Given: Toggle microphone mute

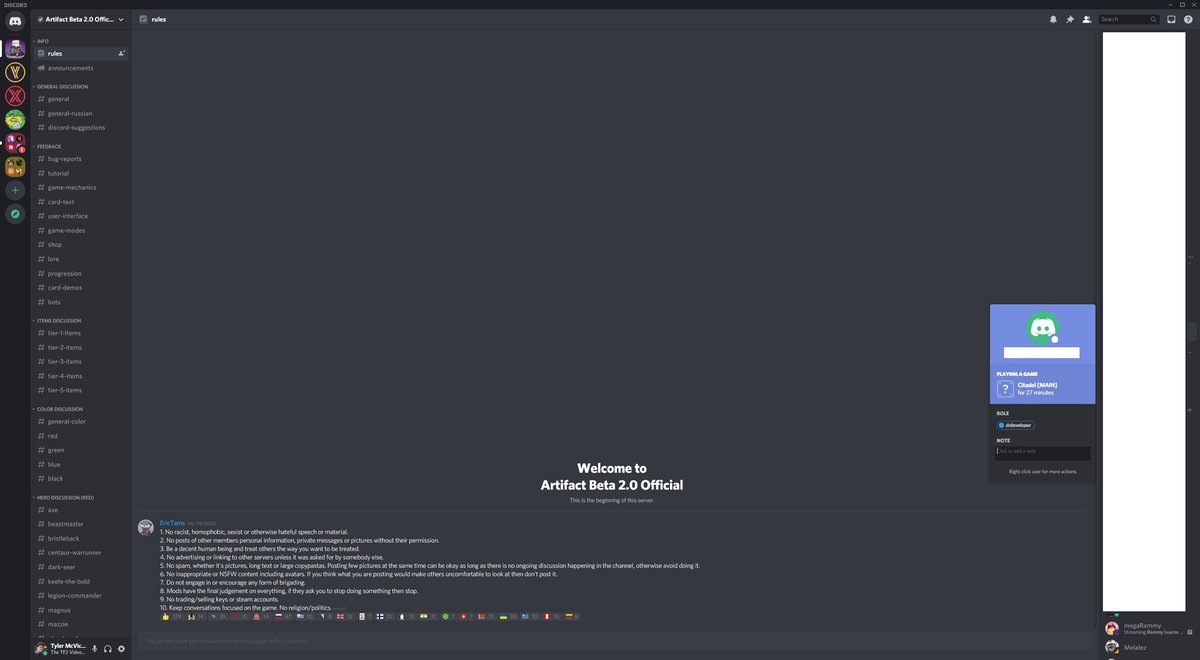Looking at the screenshot, I should click(95, 649).
